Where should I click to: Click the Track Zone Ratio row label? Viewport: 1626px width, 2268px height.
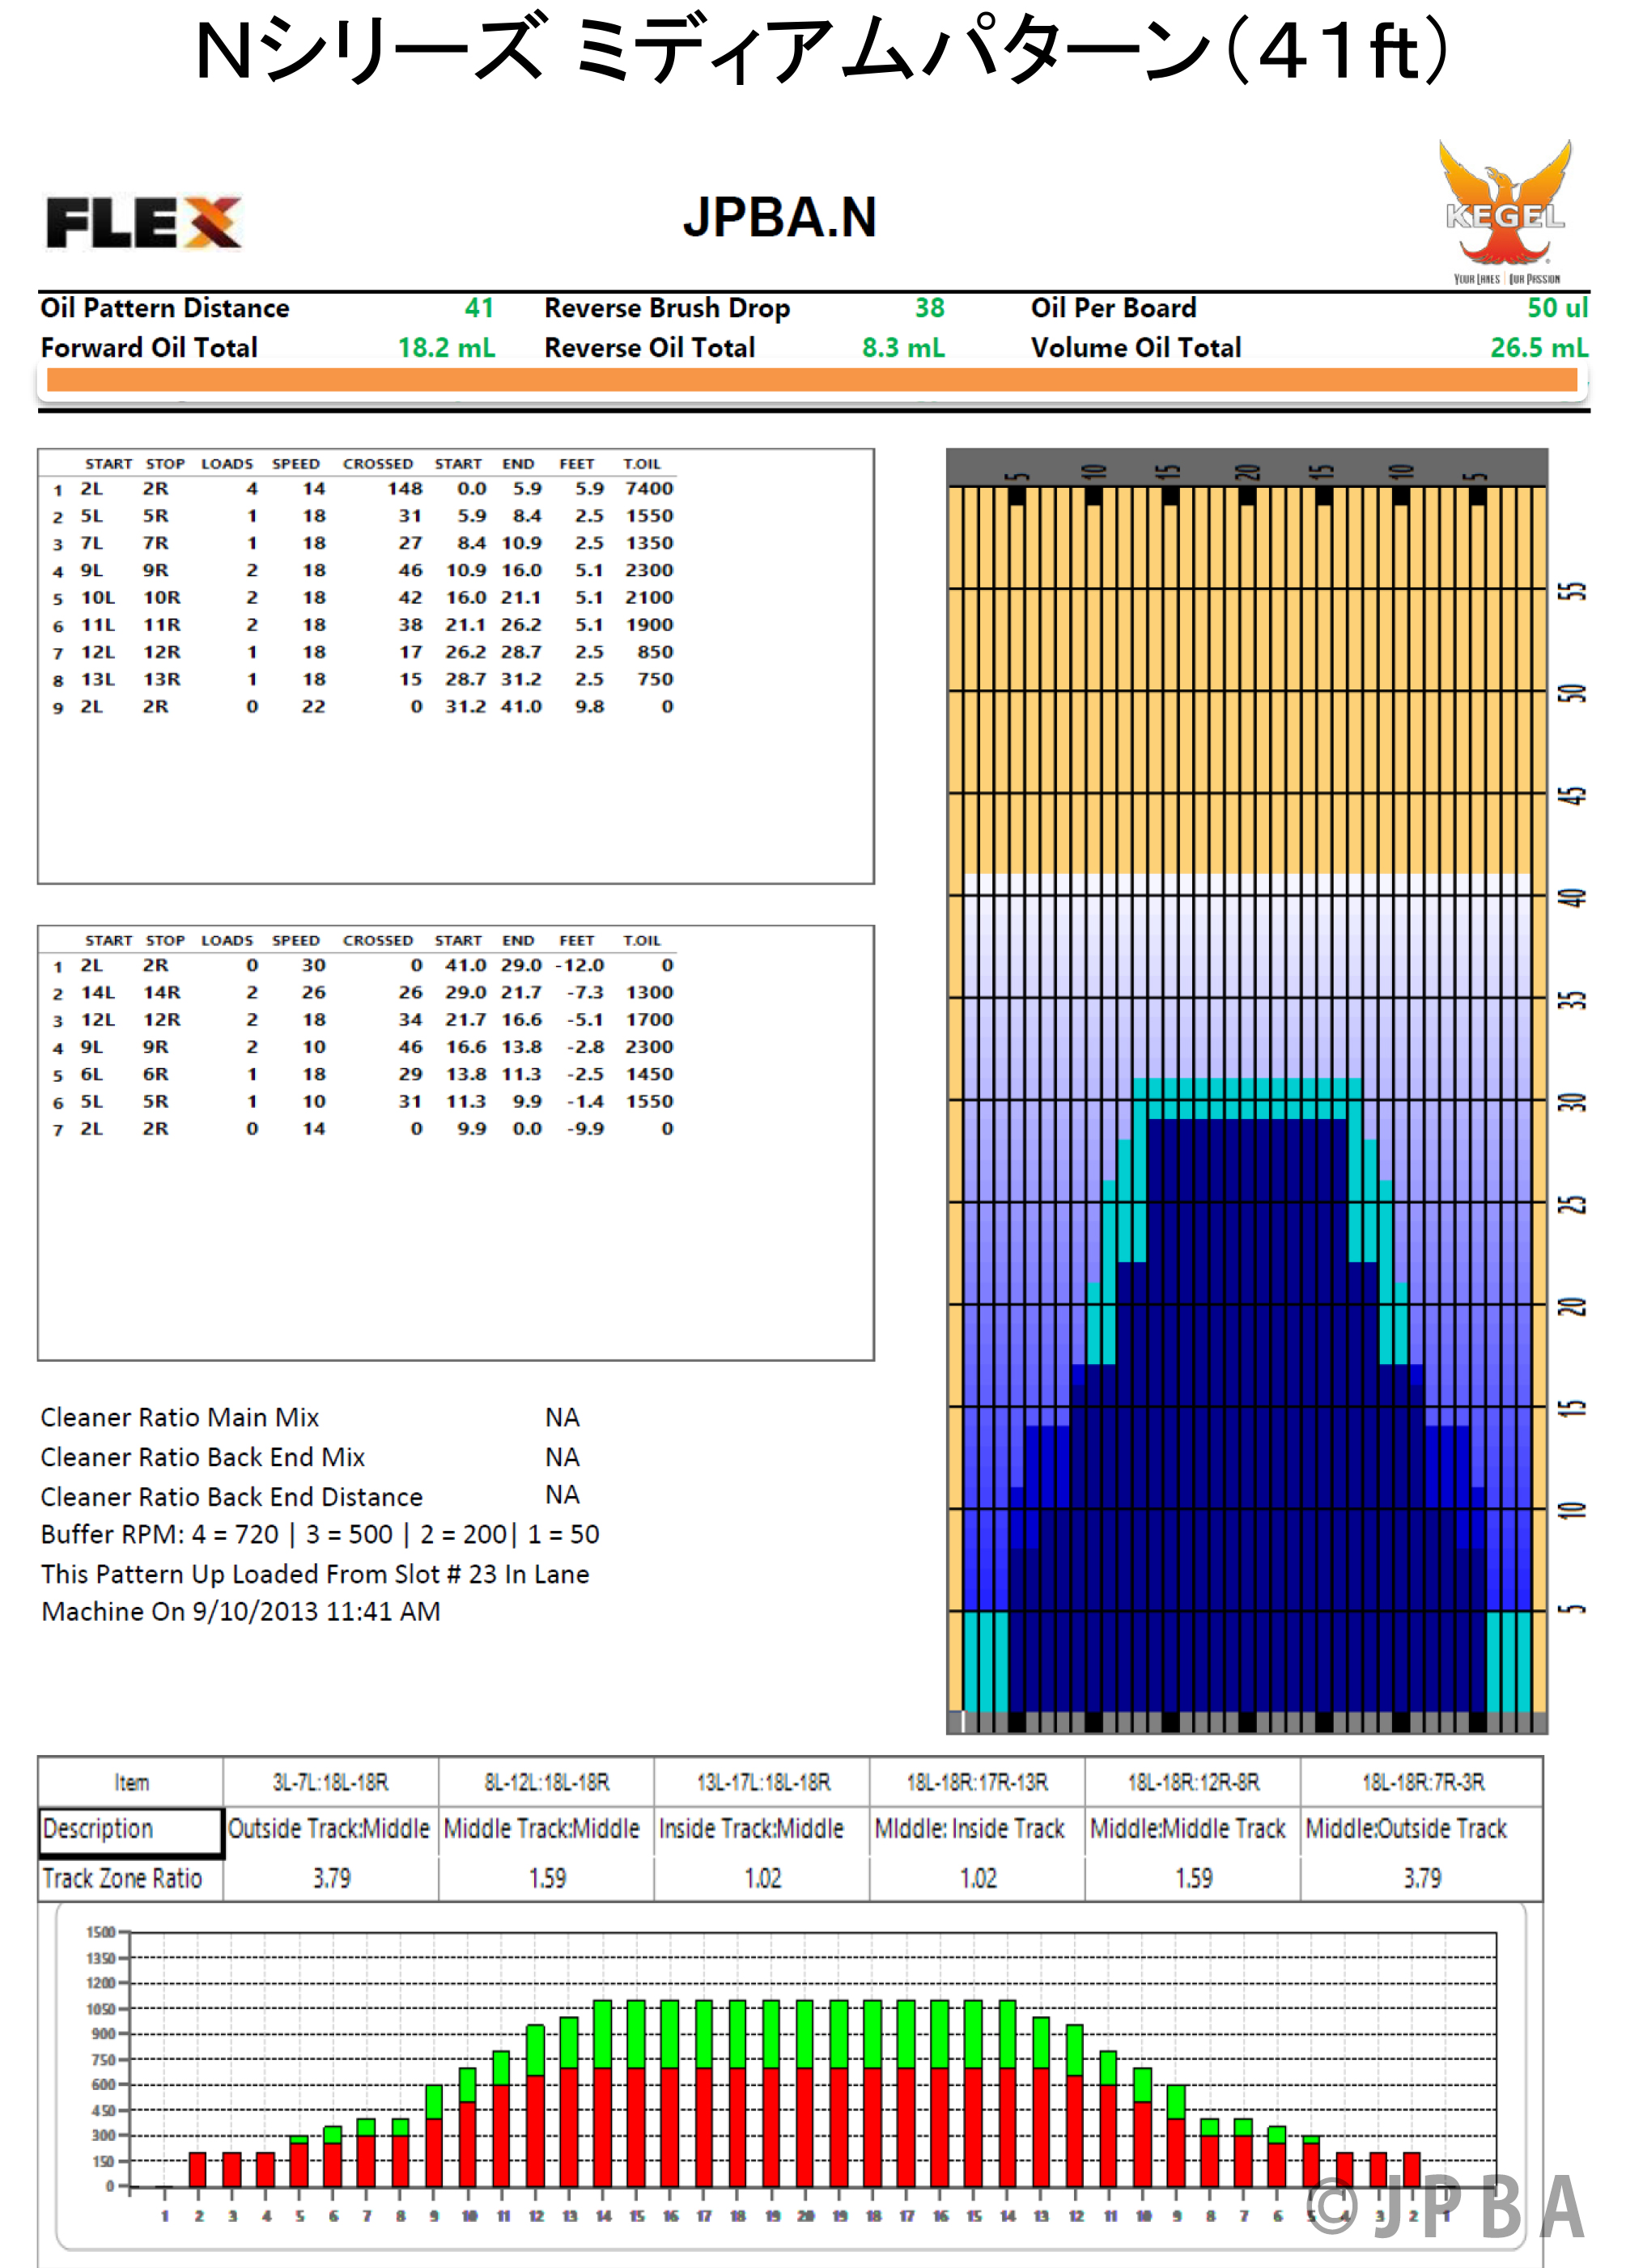tap(122, 1878)
